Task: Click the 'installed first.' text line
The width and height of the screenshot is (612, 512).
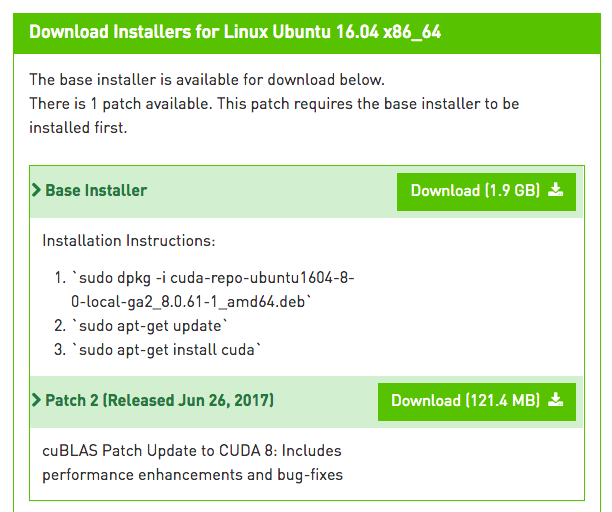Action: click(78, 128)
